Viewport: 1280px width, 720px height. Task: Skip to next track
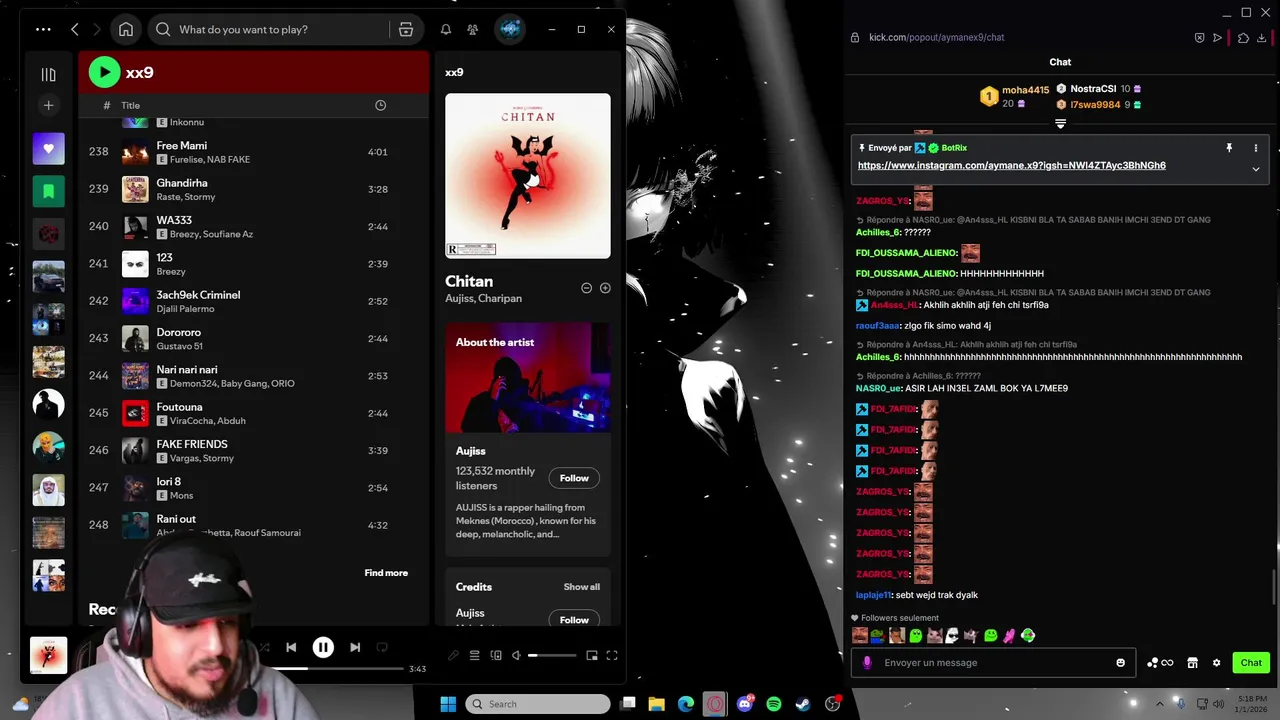click(x=355, y=648)
